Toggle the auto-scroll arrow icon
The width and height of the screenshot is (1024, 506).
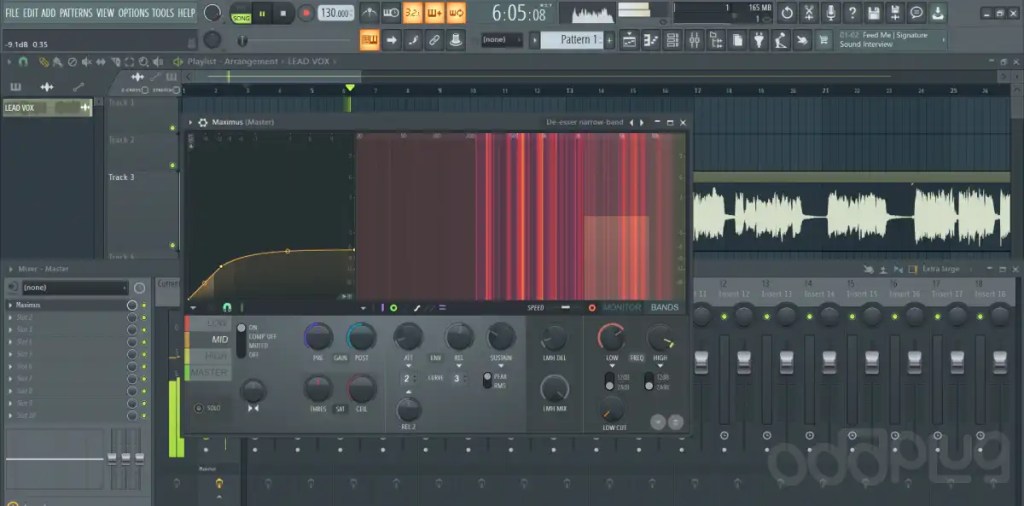coord(391,40)
